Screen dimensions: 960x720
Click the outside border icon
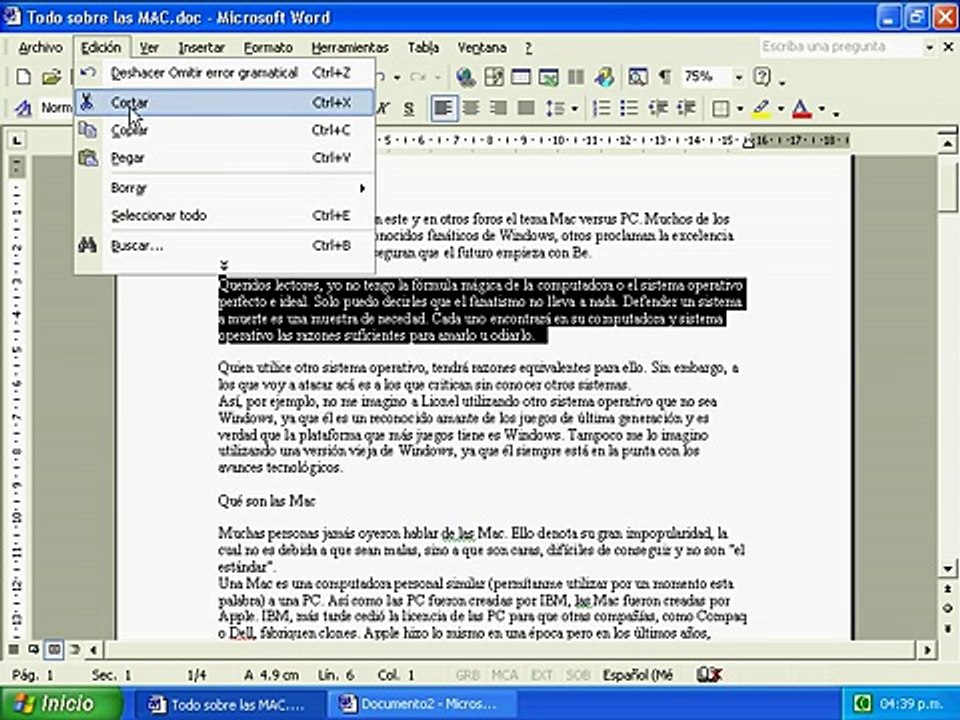point(721,109)
